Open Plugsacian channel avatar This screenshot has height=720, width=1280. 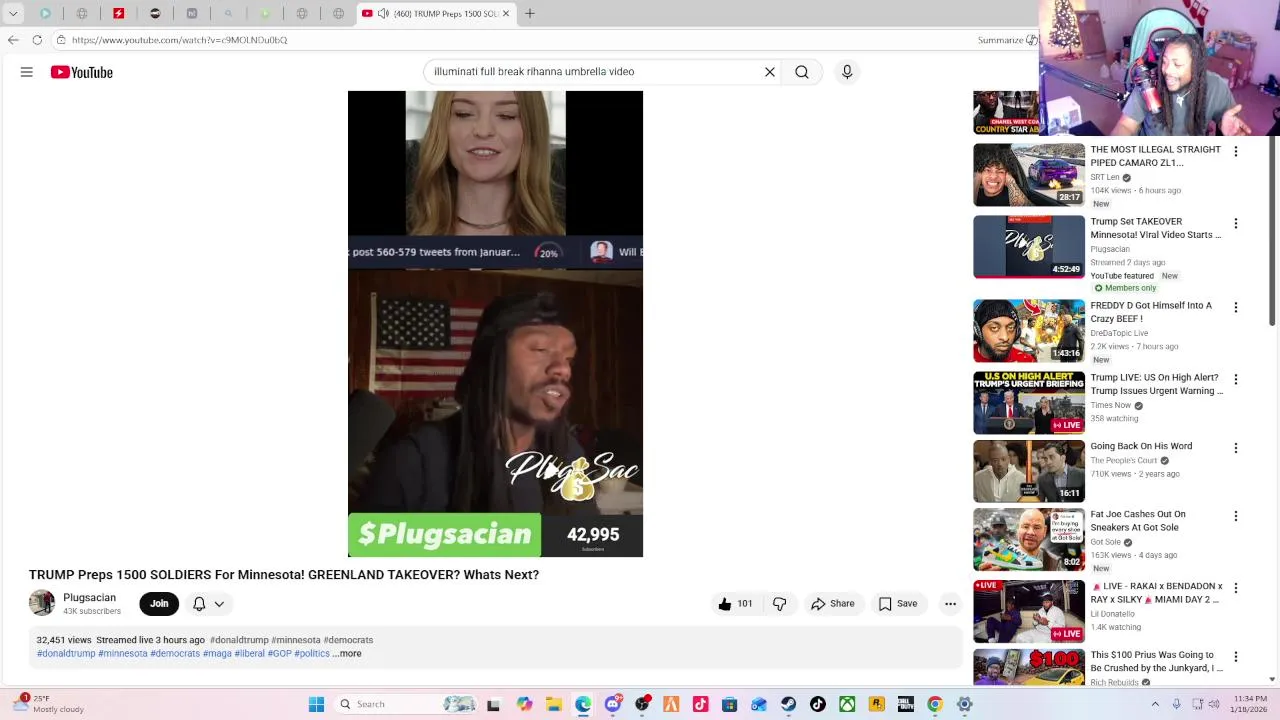click(x=42, y=603)
